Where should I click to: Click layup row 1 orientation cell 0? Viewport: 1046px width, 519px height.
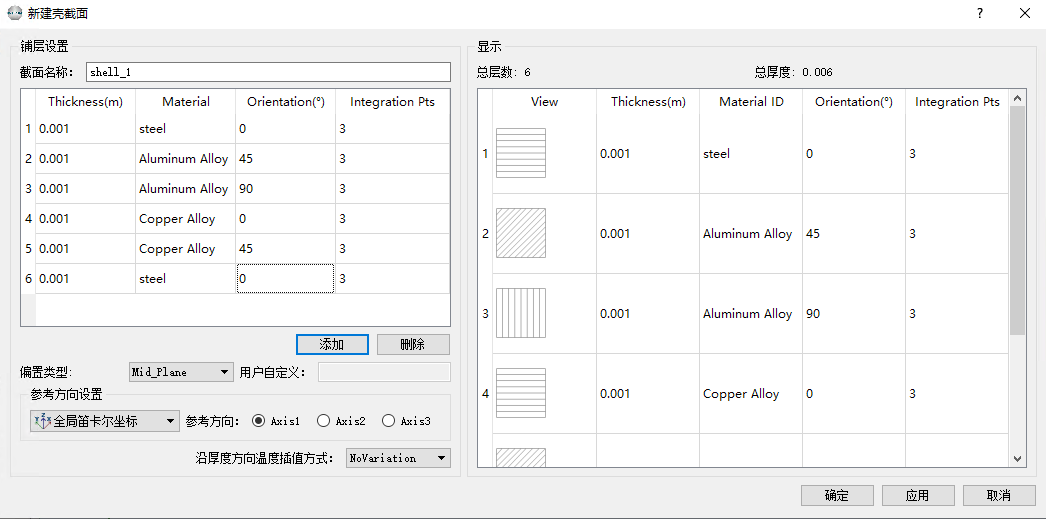point(286,128)
